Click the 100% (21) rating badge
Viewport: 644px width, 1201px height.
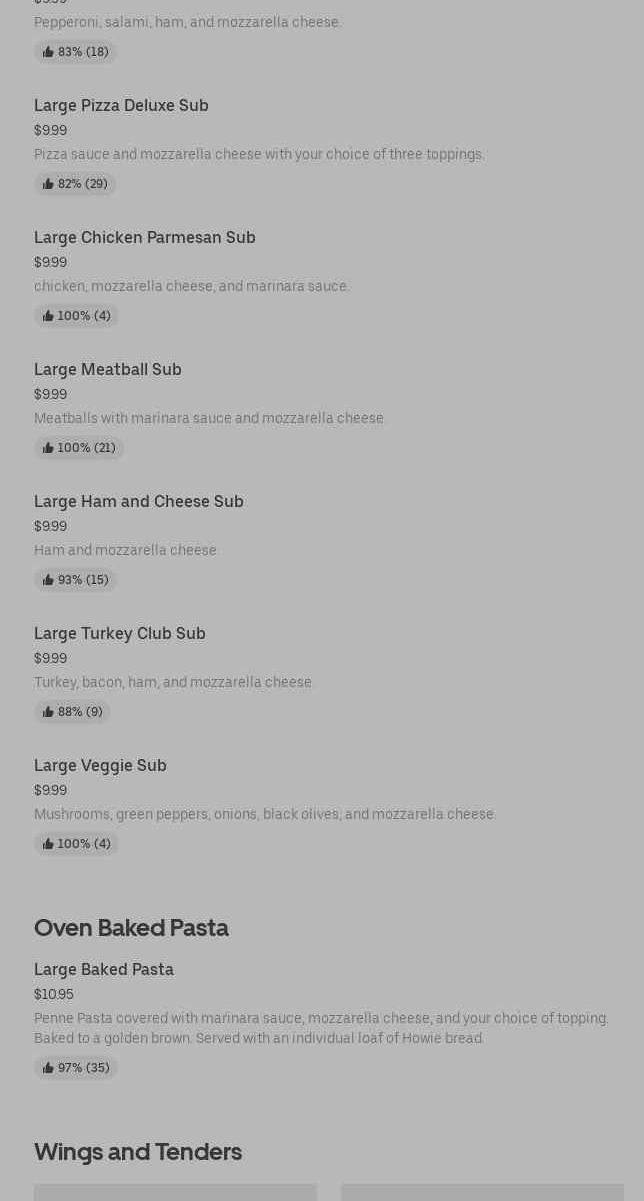(79, 448)
